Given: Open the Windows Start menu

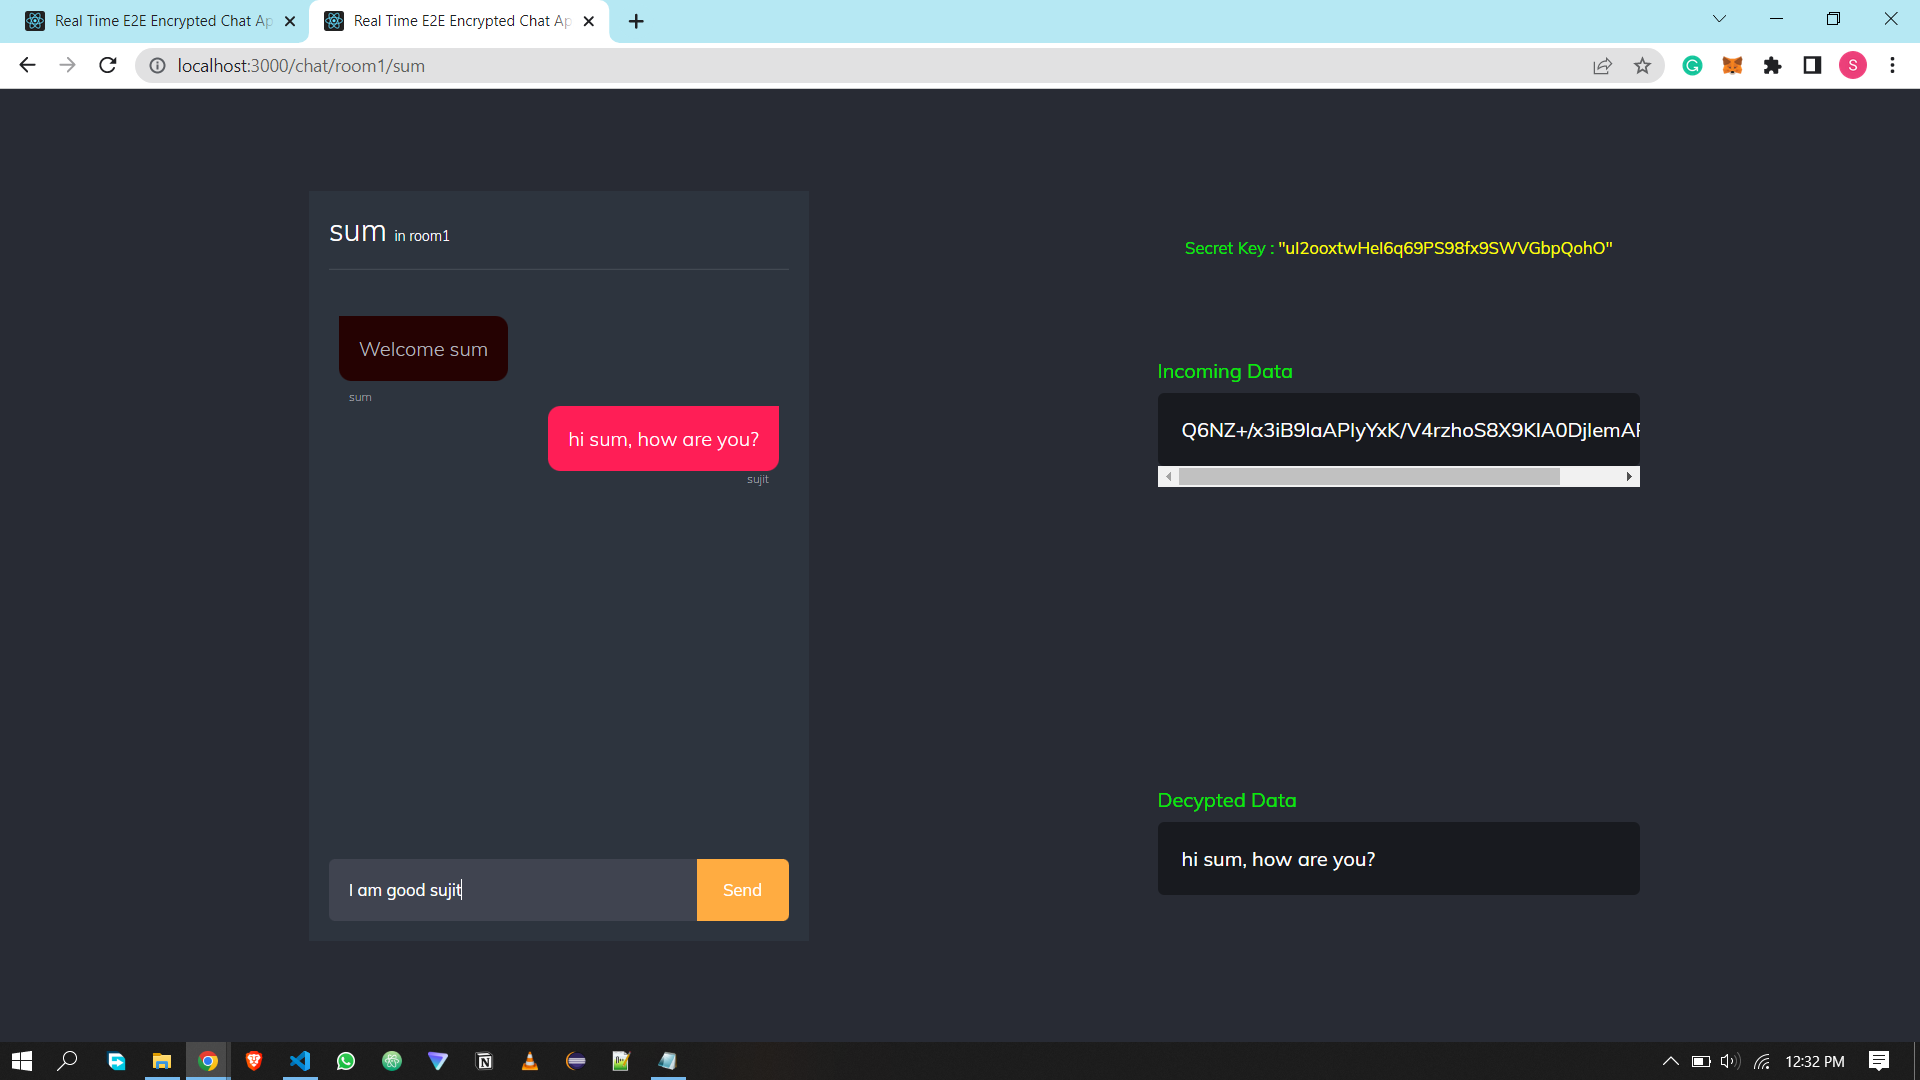Looking at the screenshot, I should click(x=22, y=1061).
